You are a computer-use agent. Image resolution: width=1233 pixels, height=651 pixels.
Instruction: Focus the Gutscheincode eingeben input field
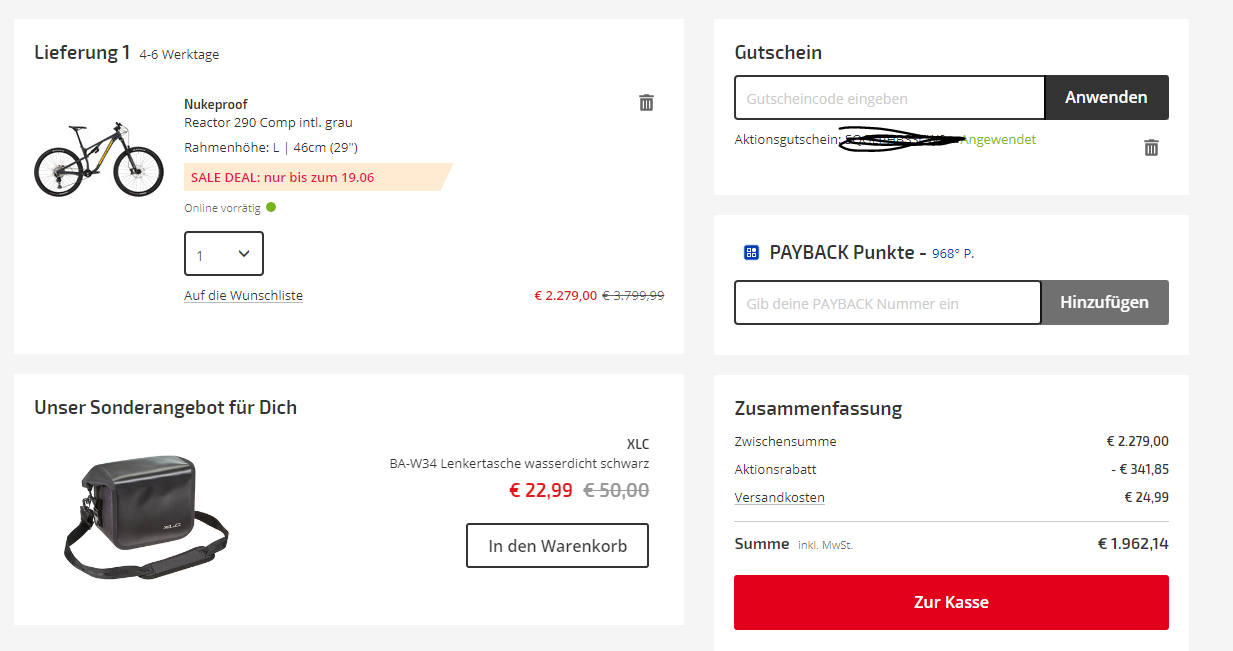(x=889, y=98)
